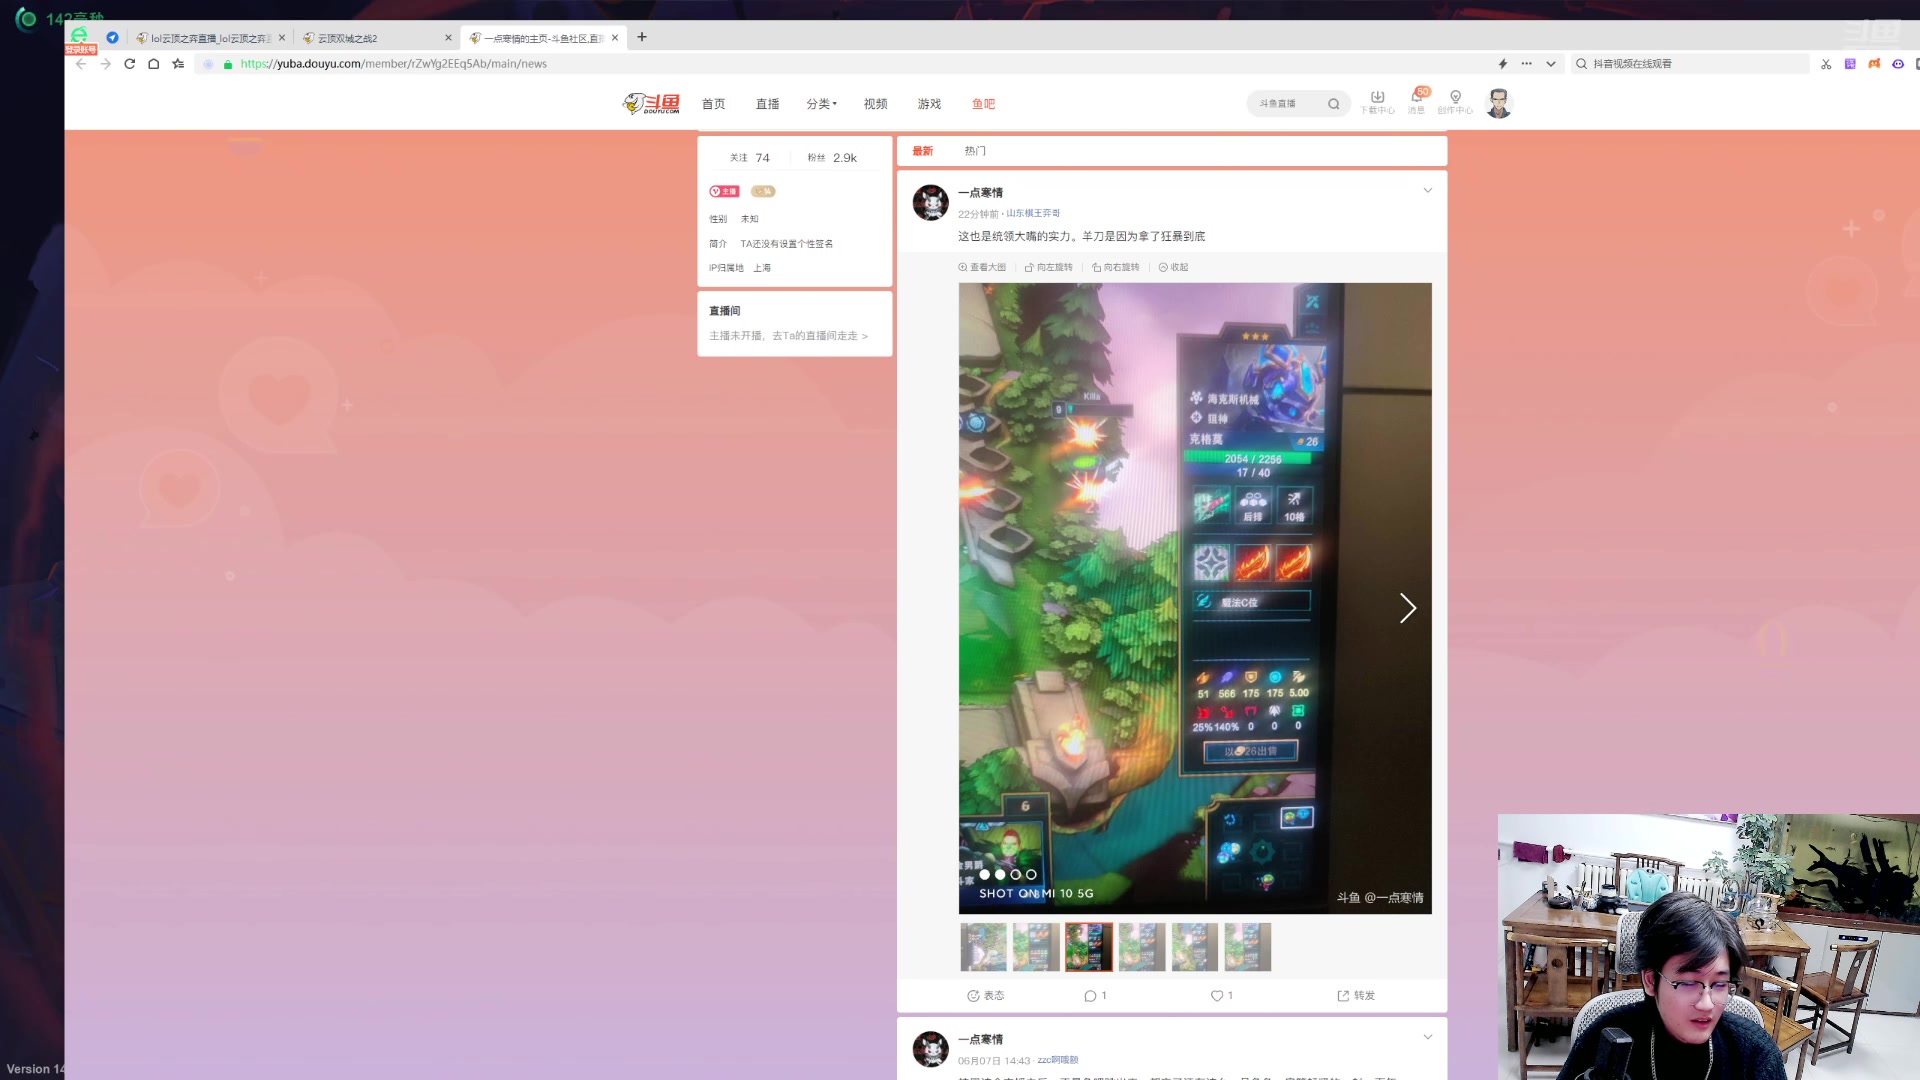Click the 关注 follow link on profile
The image size is (1920, 1080).
coord(736,157)
